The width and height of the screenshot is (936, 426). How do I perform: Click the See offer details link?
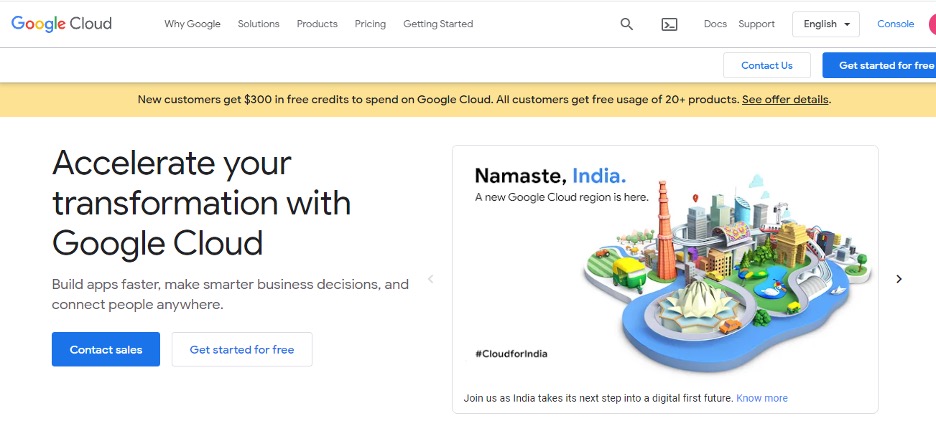785,100
